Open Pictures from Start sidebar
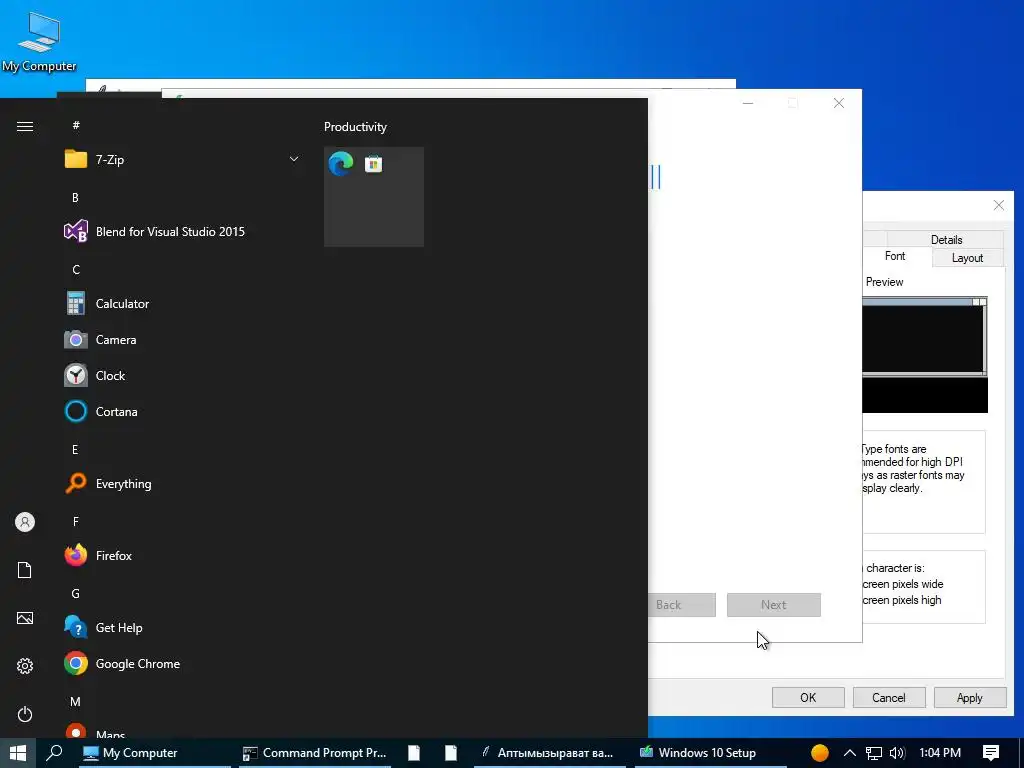1024x768 pixels. coord(25,618)
